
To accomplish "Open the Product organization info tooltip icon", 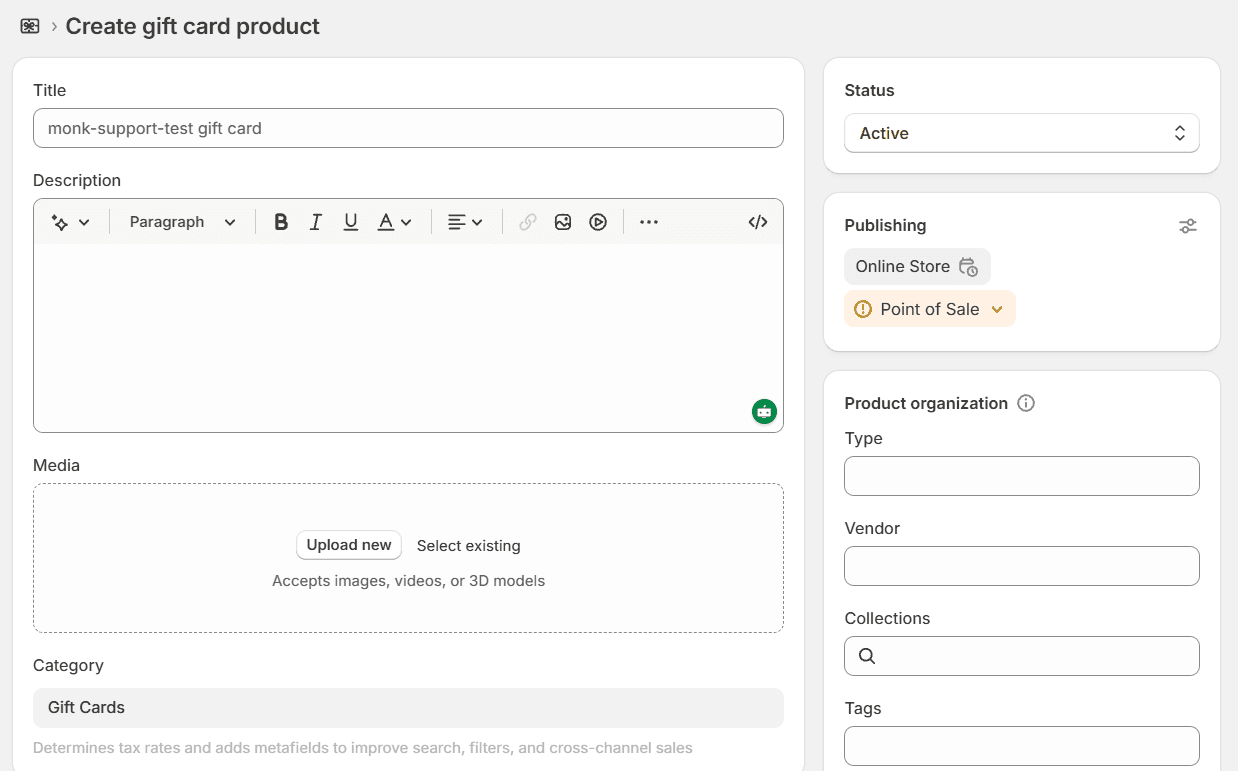I will pyautogui.click(x=1025, y=403).
